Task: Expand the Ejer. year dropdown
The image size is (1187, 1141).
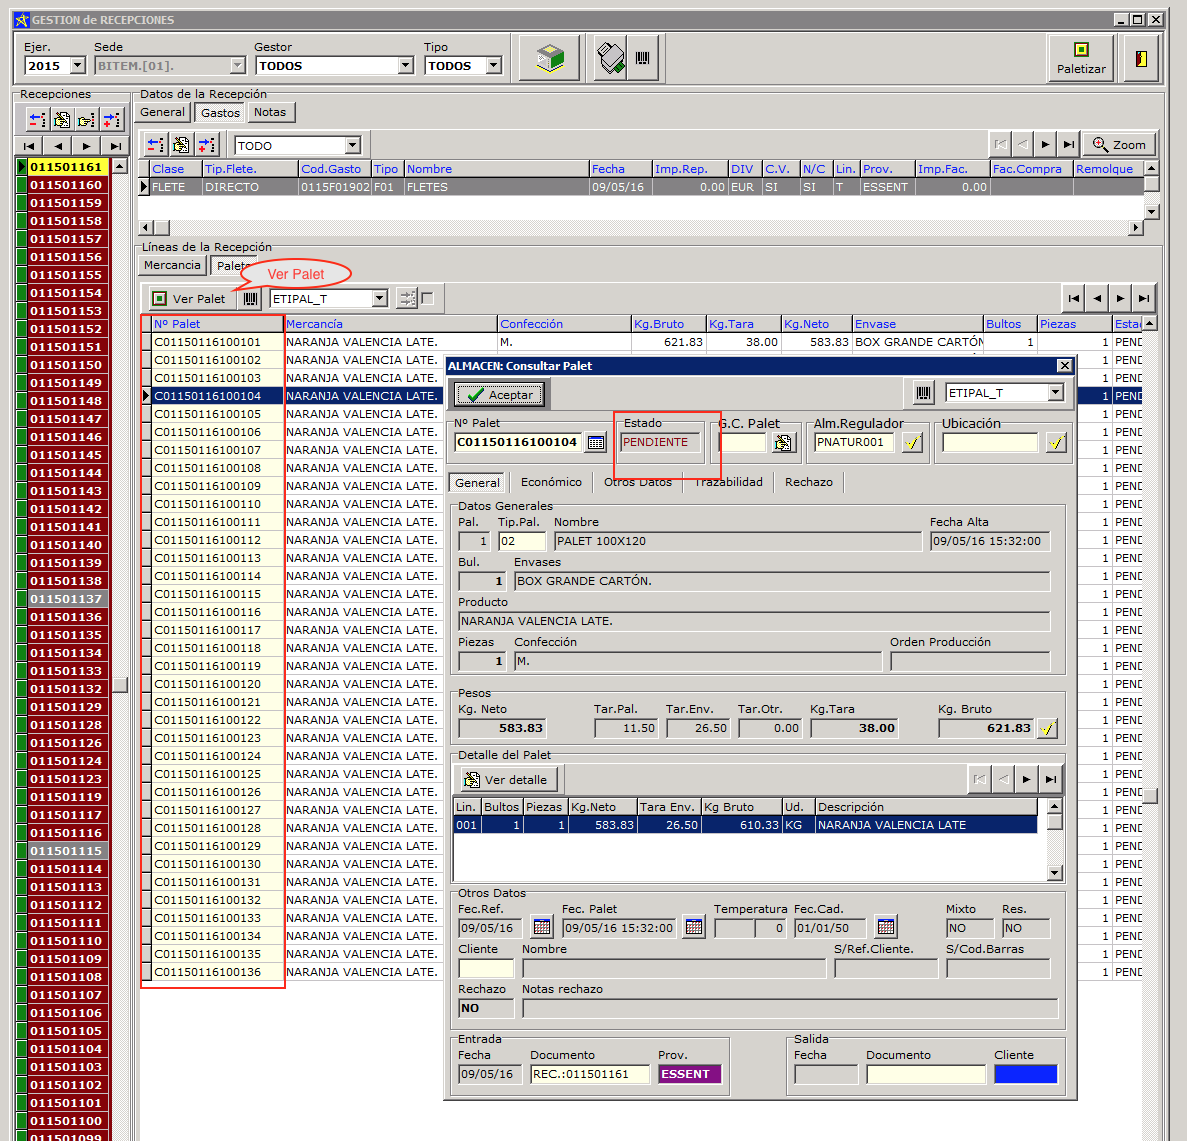Action: [78, 66]
